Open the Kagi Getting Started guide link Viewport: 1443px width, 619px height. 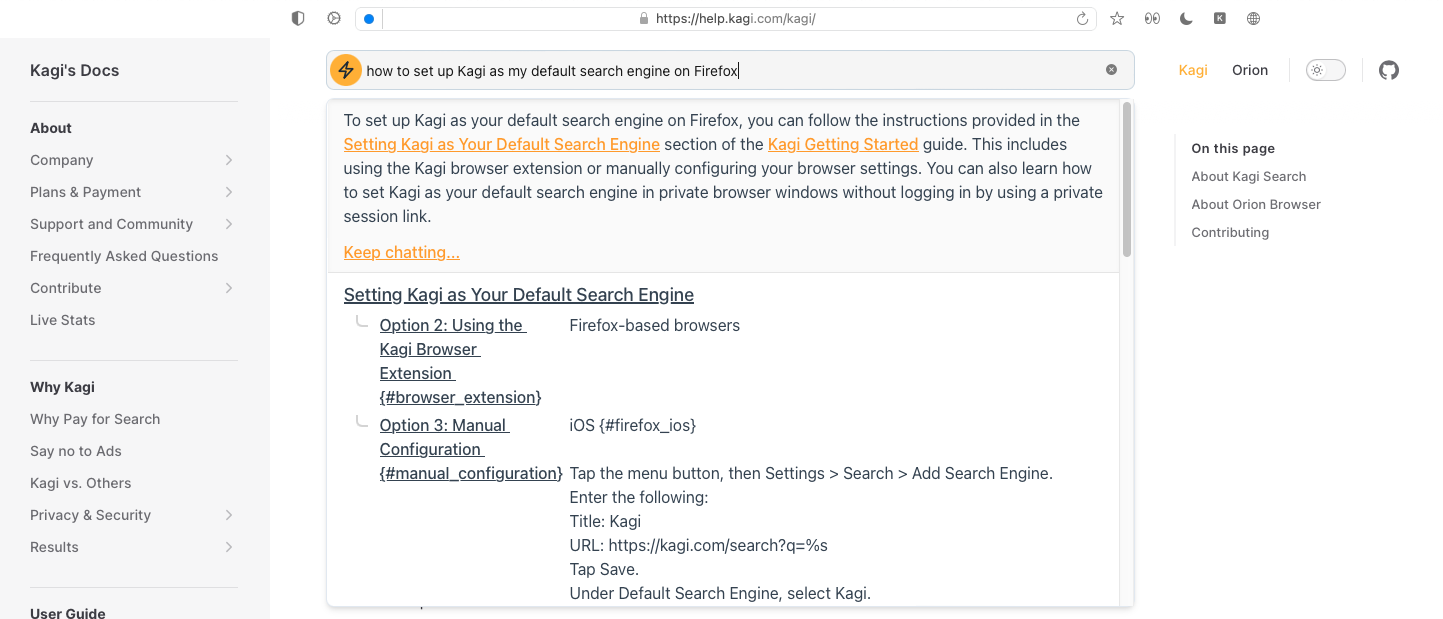(842, 144)
